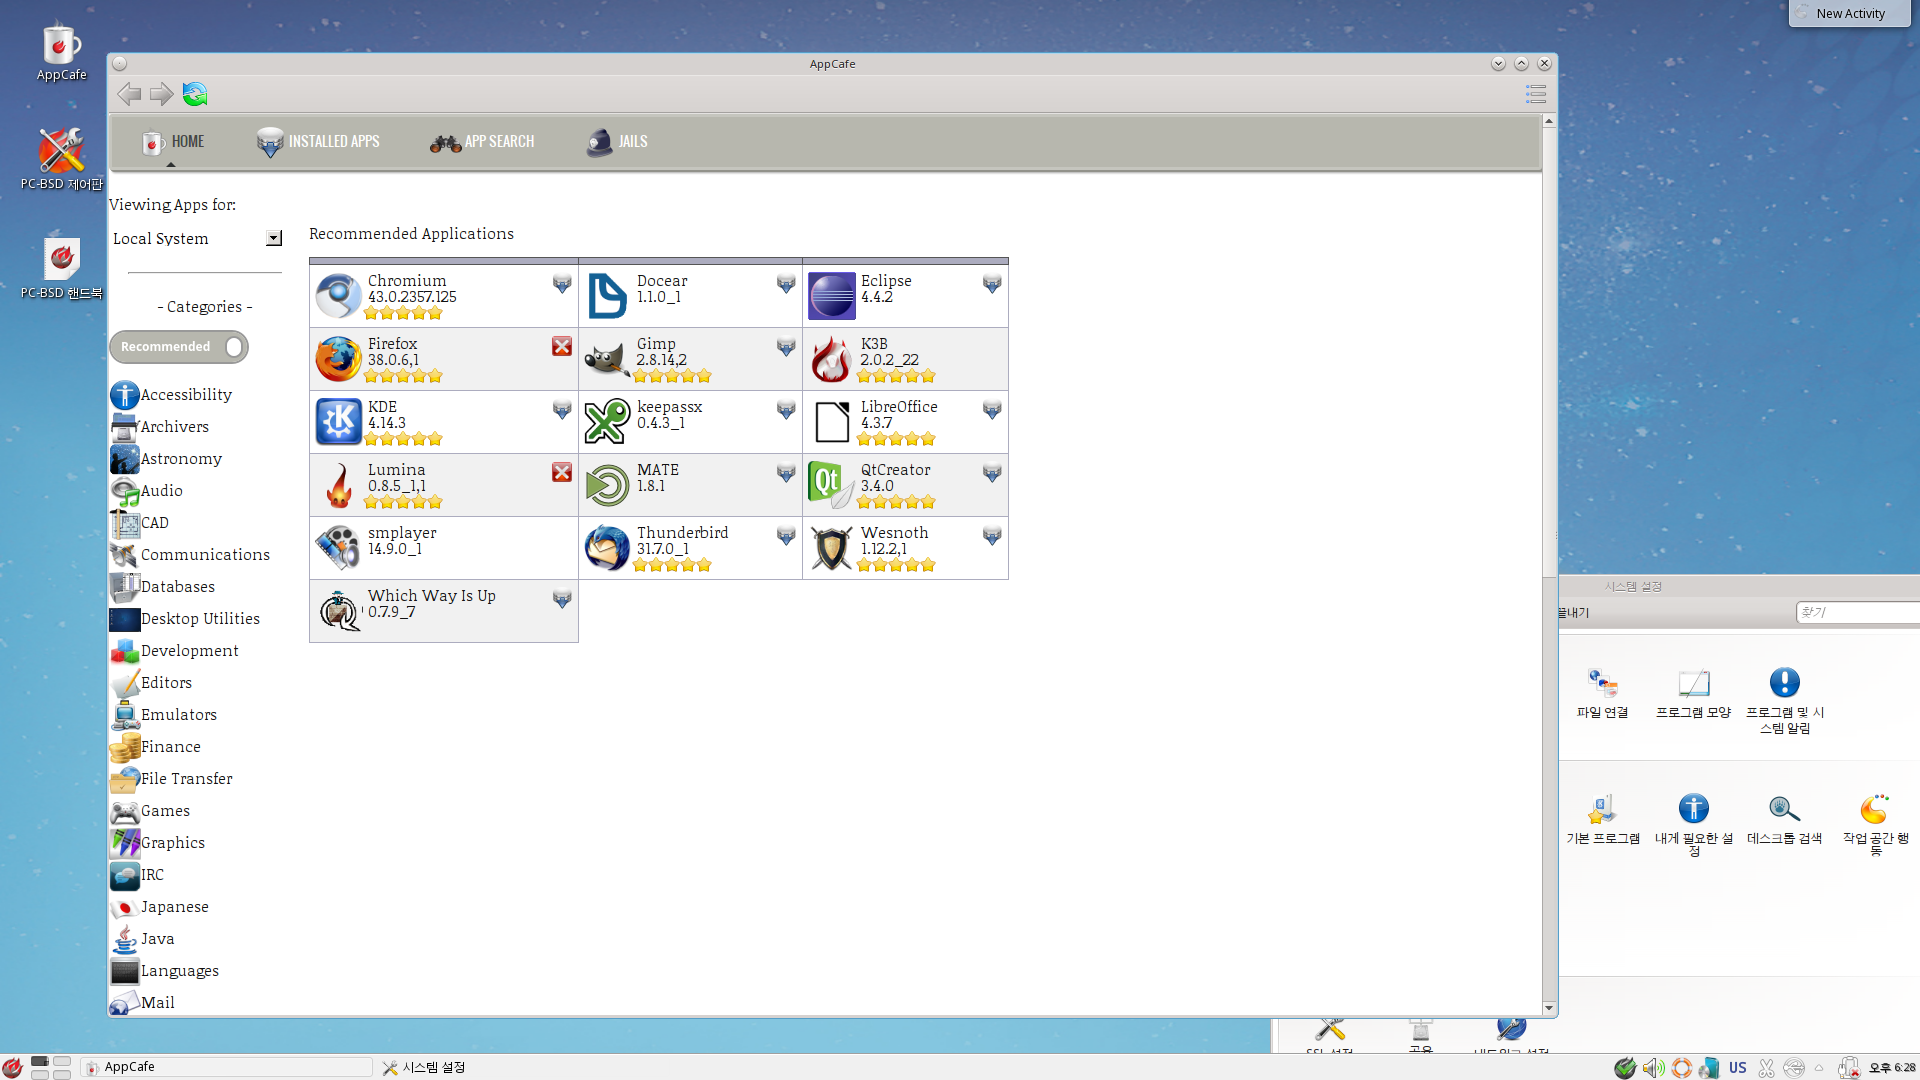
Task: Install keepassx via its download icon
Action: click(786, 410)
